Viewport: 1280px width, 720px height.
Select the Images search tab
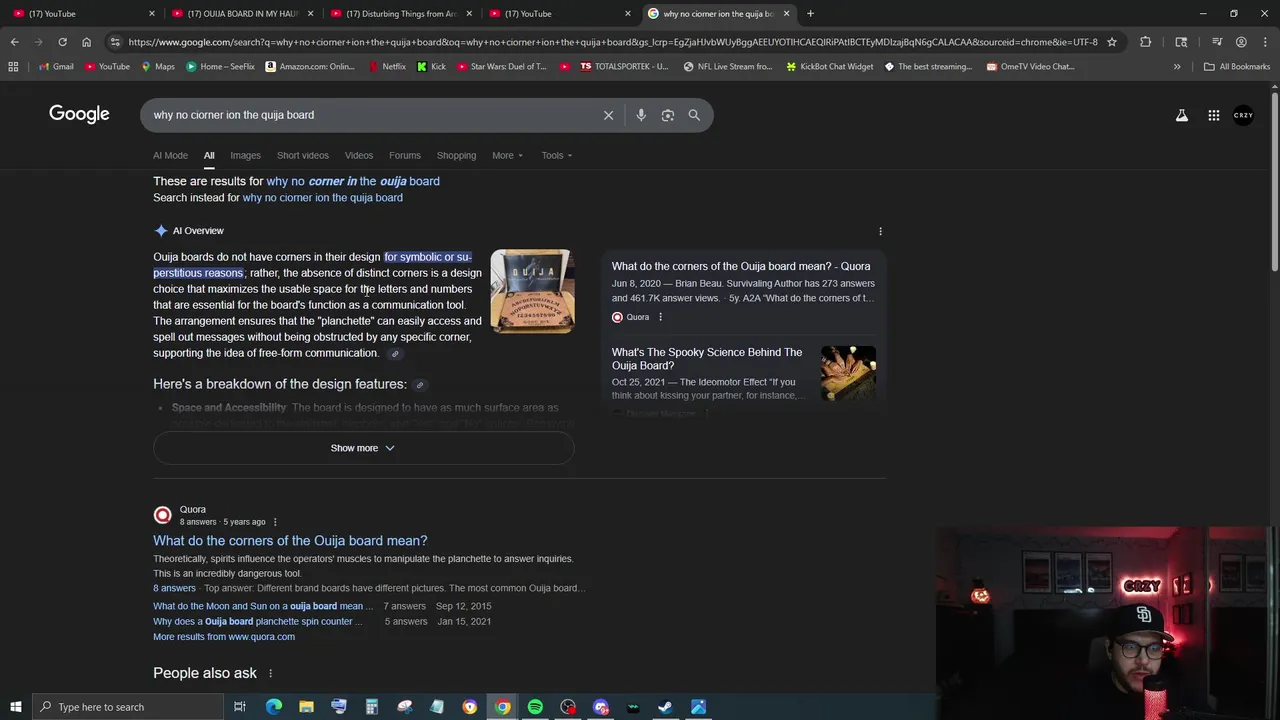pos(245,156)
